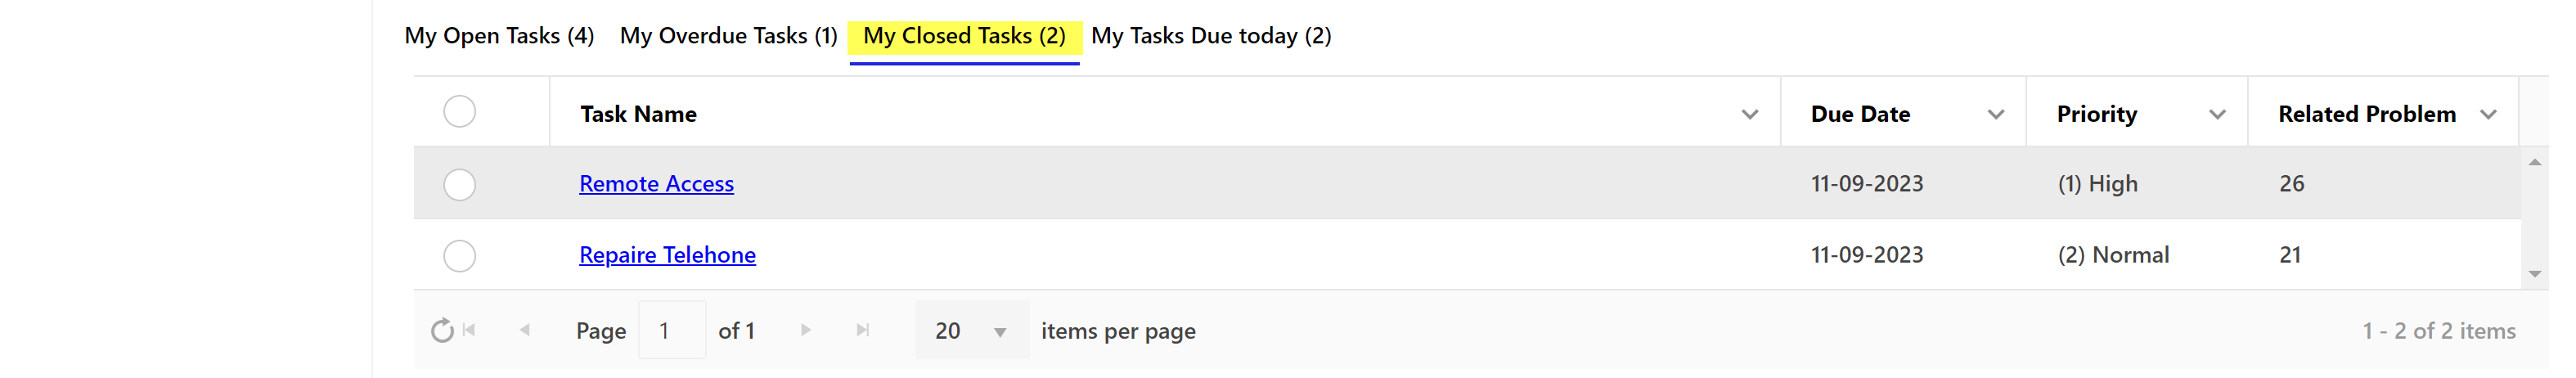Screen dimensions: 2576x378
Task: Select all rows with the header checkbox
Action: pos(460,112)
